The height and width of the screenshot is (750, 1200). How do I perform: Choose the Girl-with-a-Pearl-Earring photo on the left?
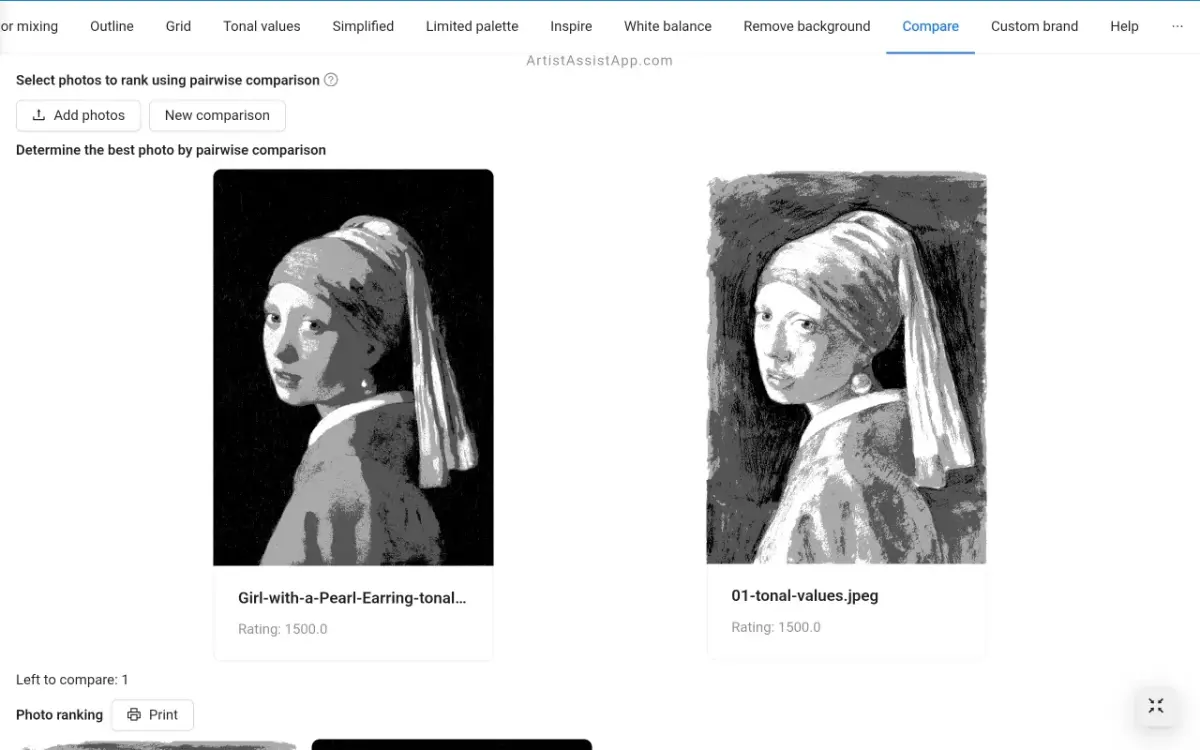[353, 367]
